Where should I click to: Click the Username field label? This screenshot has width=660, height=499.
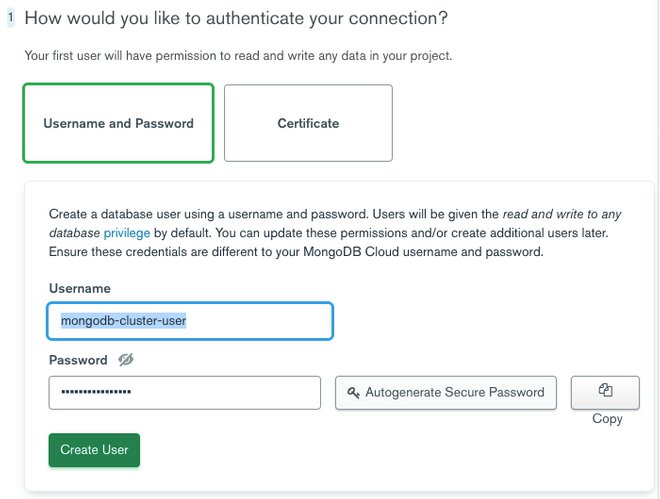78,288
